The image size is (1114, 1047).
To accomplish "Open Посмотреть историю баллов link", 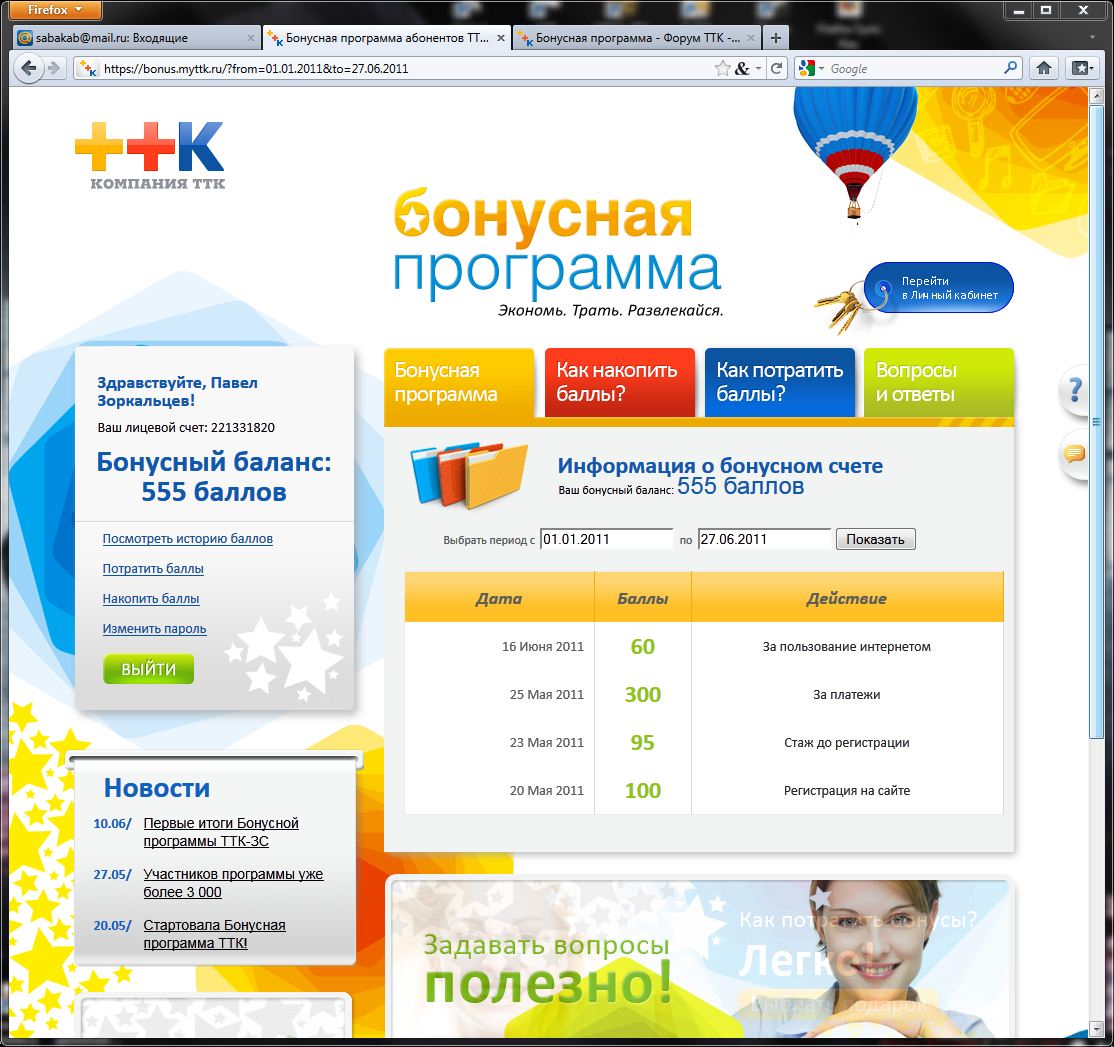I will (188, 538).
